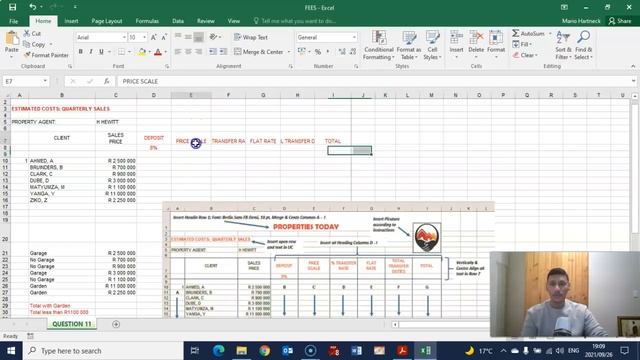Align text to the left
This screenshot has height=360, width=640.
[x=178, y=52]
